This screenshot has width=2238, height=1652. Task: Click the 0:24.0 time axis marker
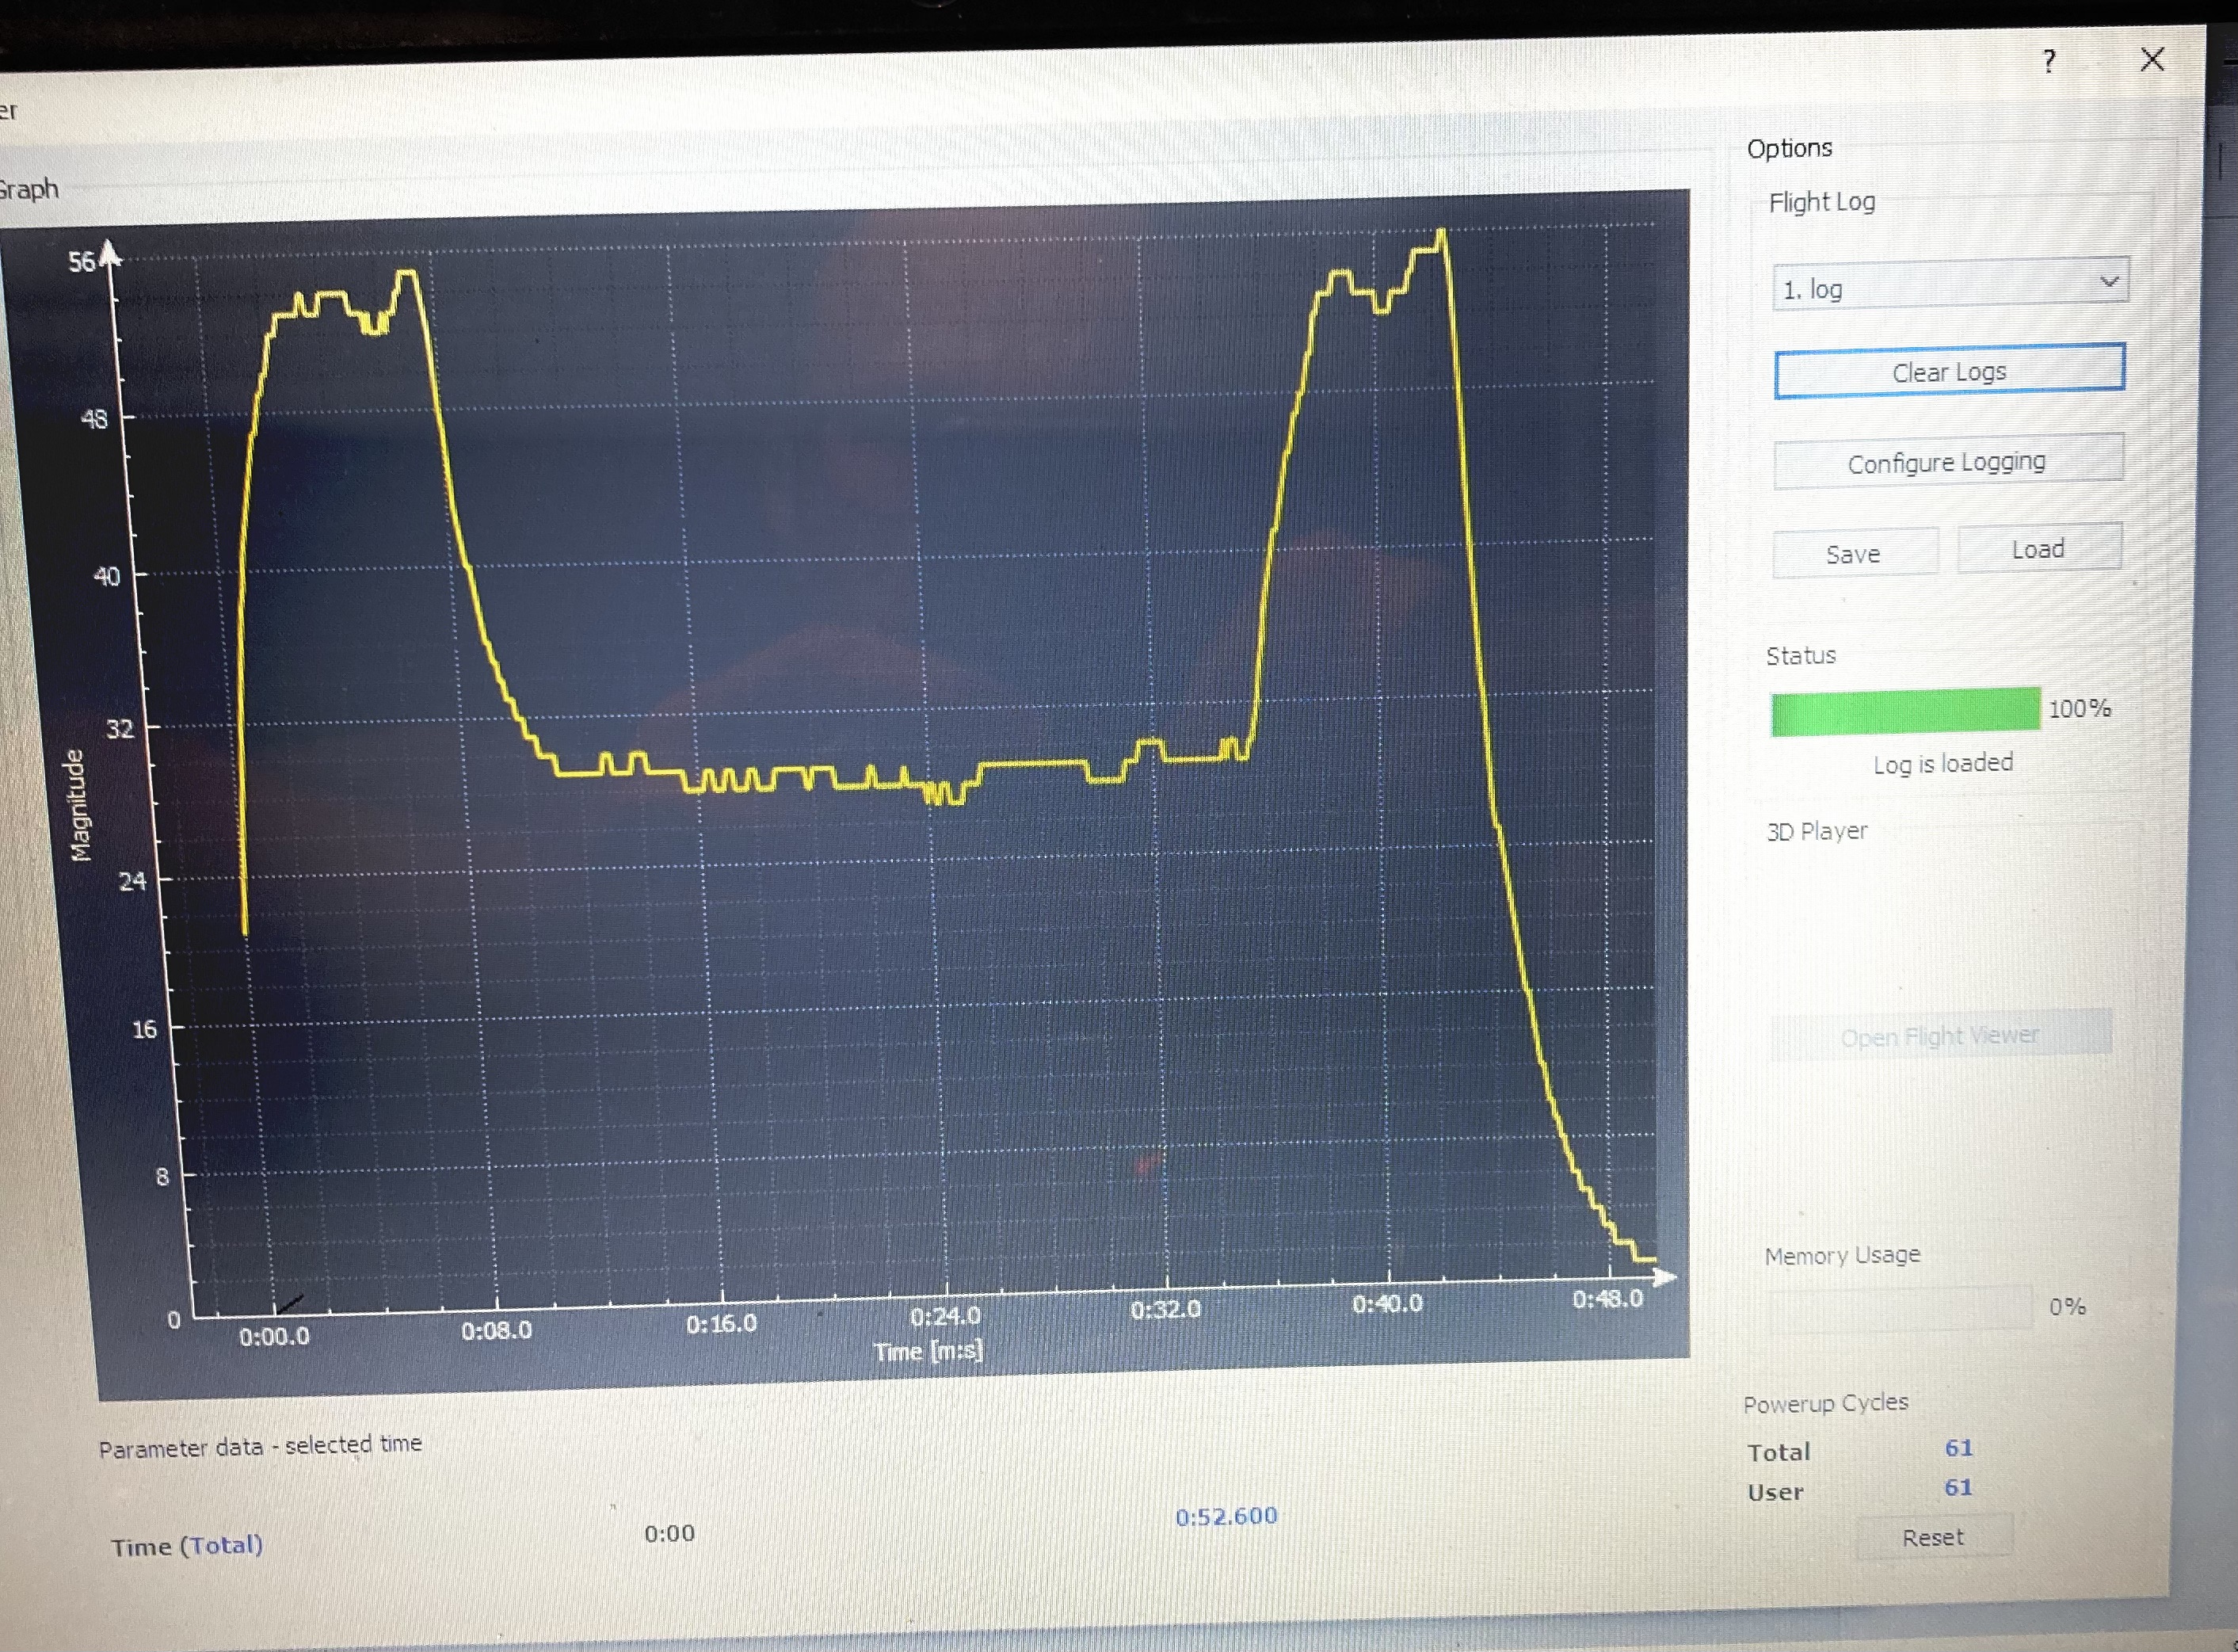pyautogui.click(x=945, y=1316)
